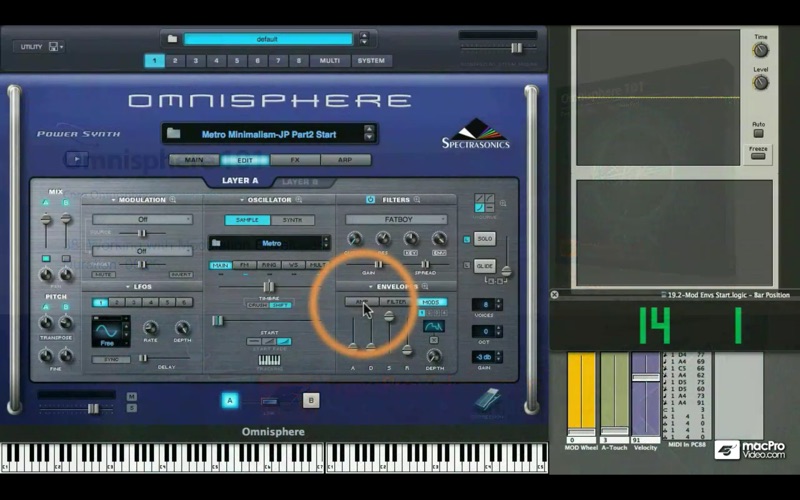Image resolution: width=800 pixels, height=500 pixels.
Task: Step through patches with Metro Minimalism arrows
Action: click(x=369, y=134)
